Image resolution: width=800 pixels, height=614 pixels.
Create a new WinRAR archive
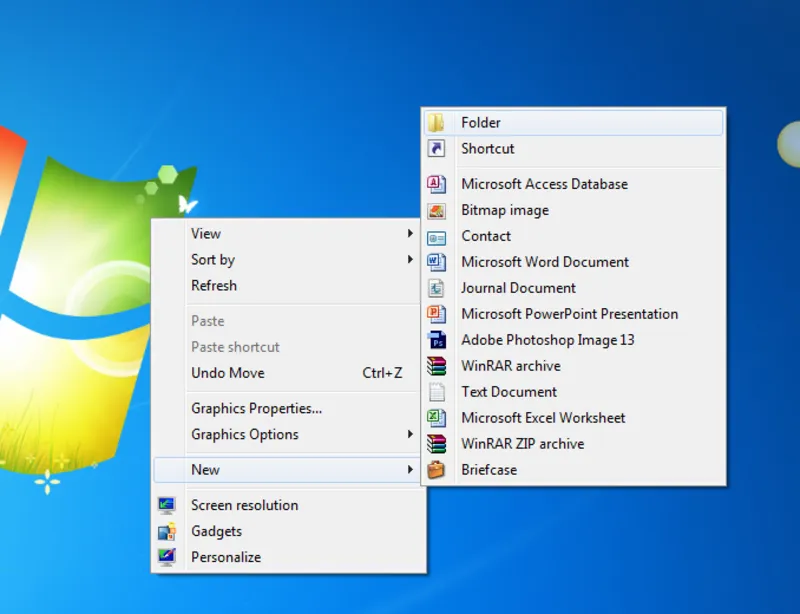pyautogui.click(x=573, y=366)
